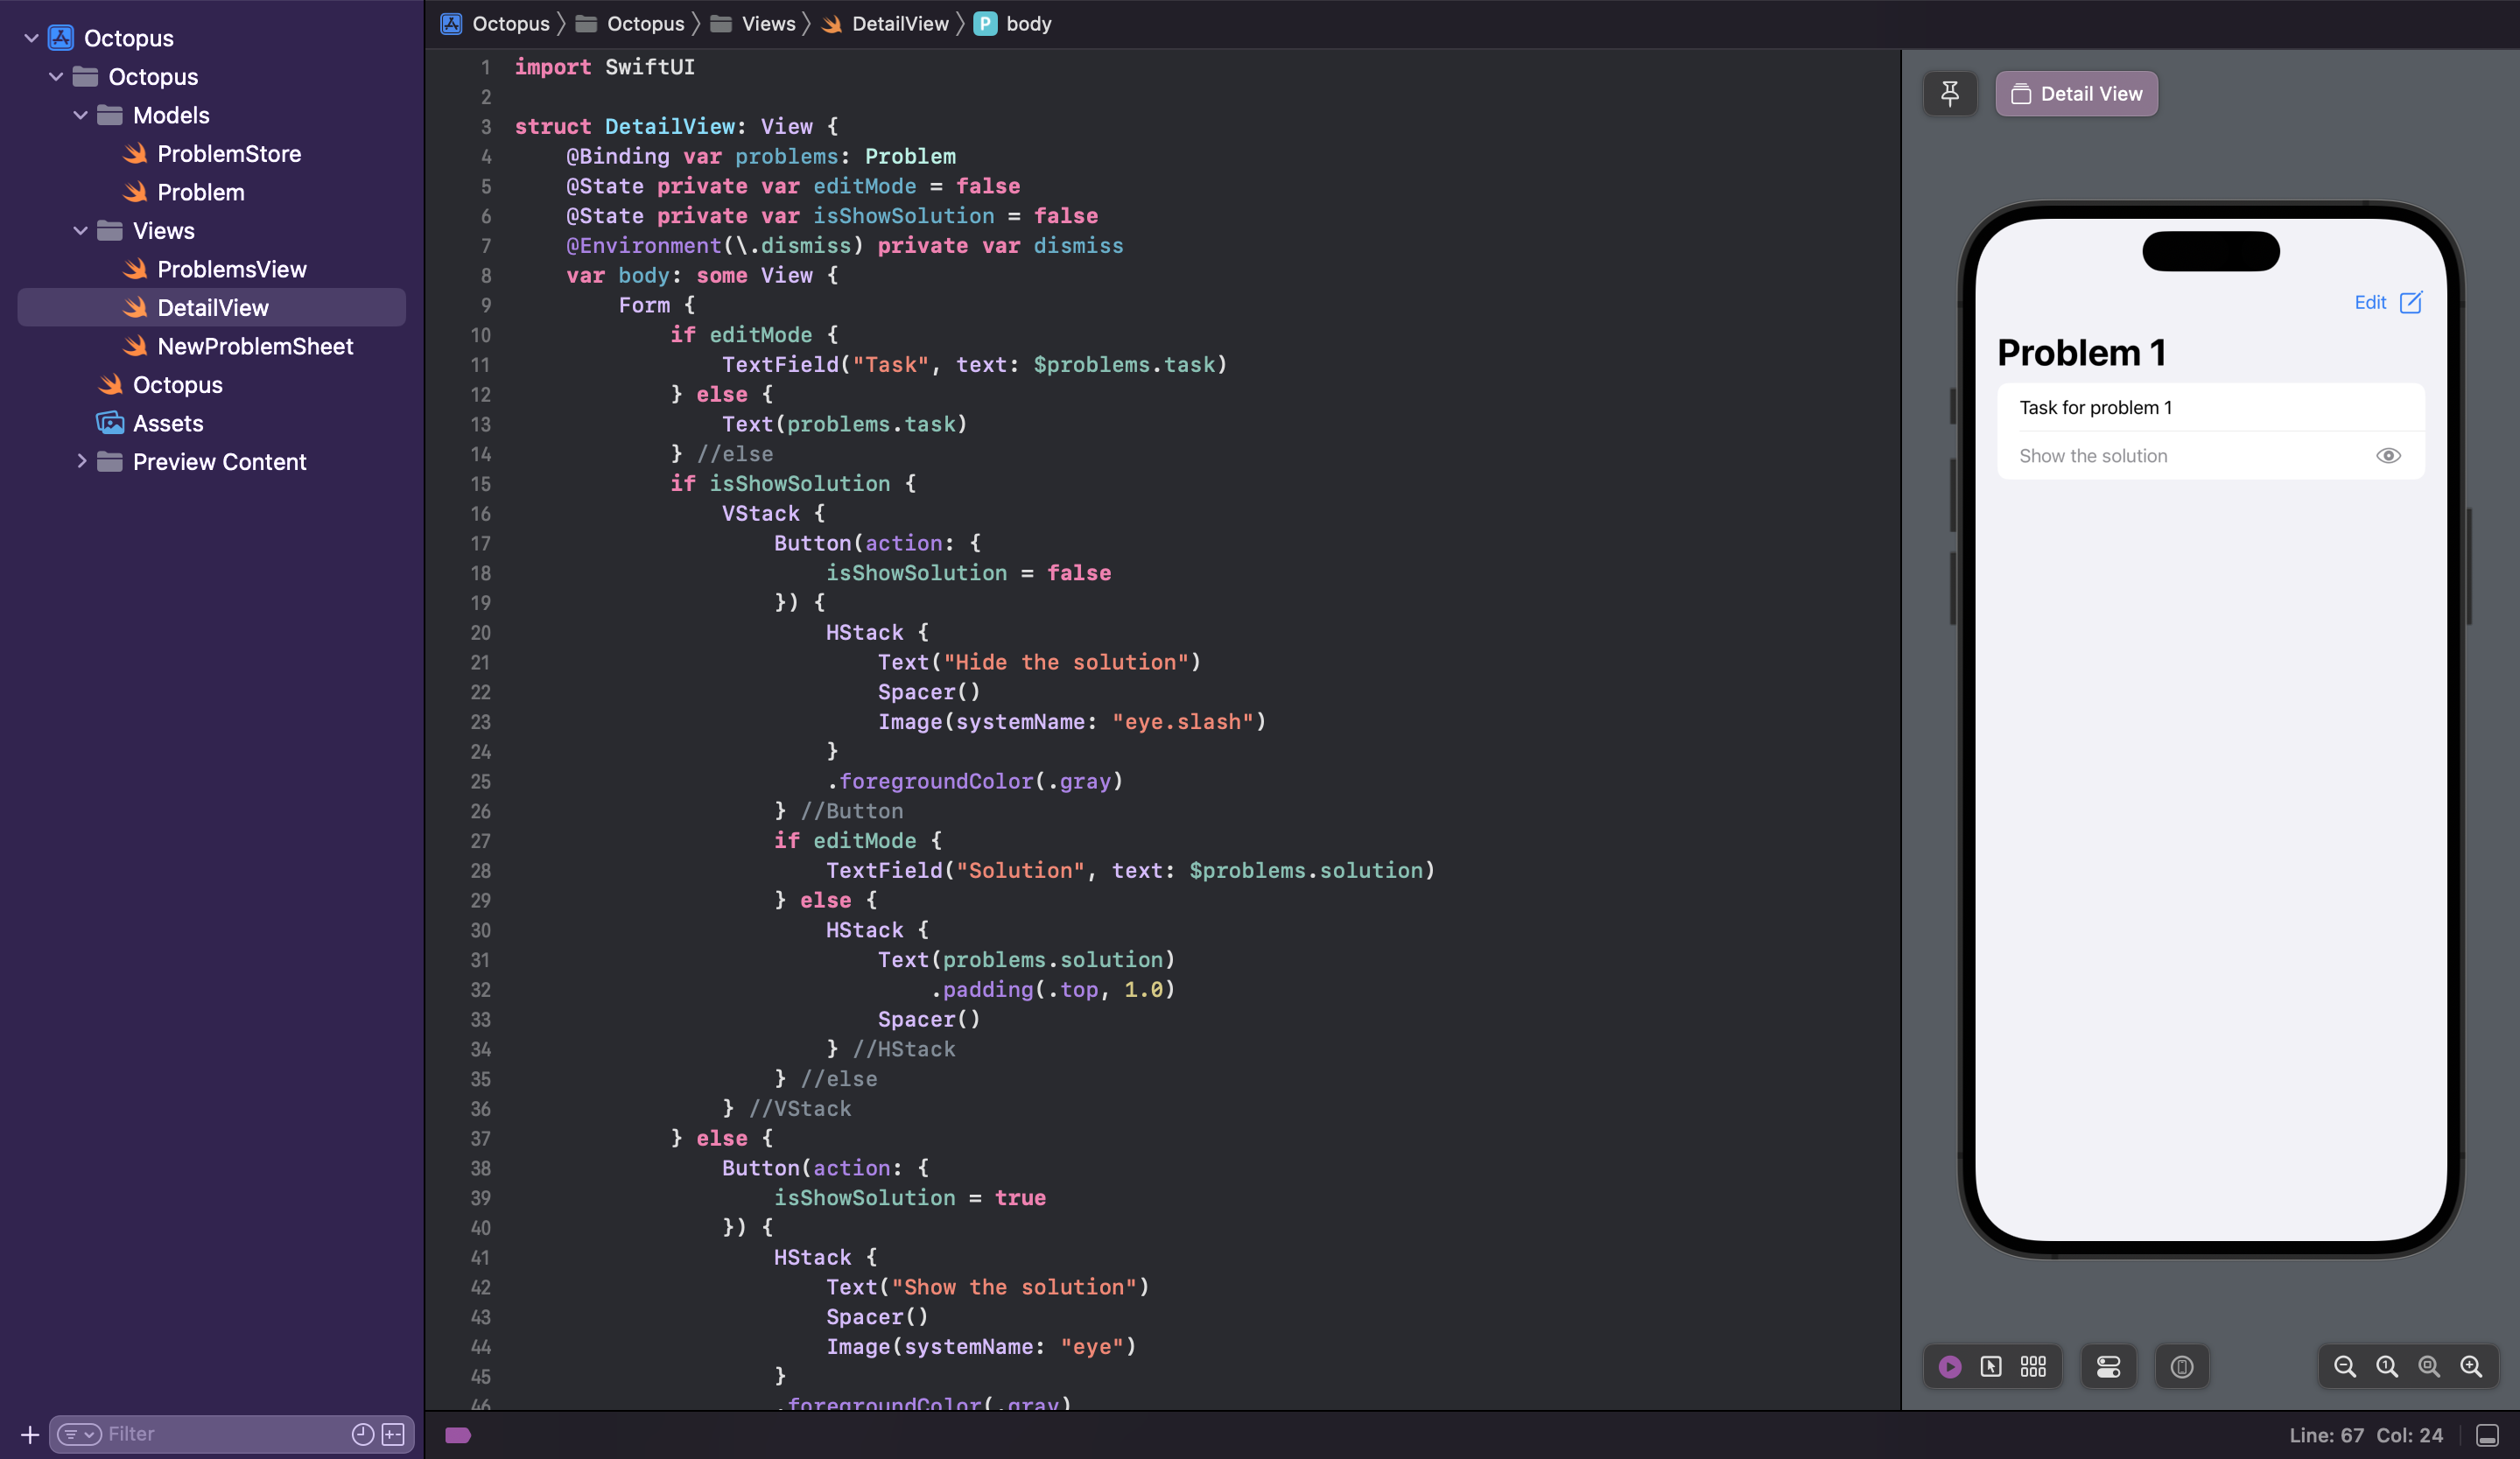
Task: Open the Problem swift file
Action: (x=200, y=192)
